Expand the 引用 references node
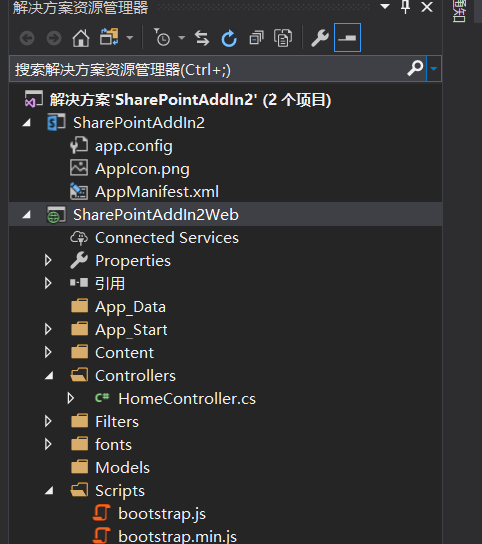Image resolution: width=482 pixels, height=544 pixels. pyautogui.click(x=48, y=283)
